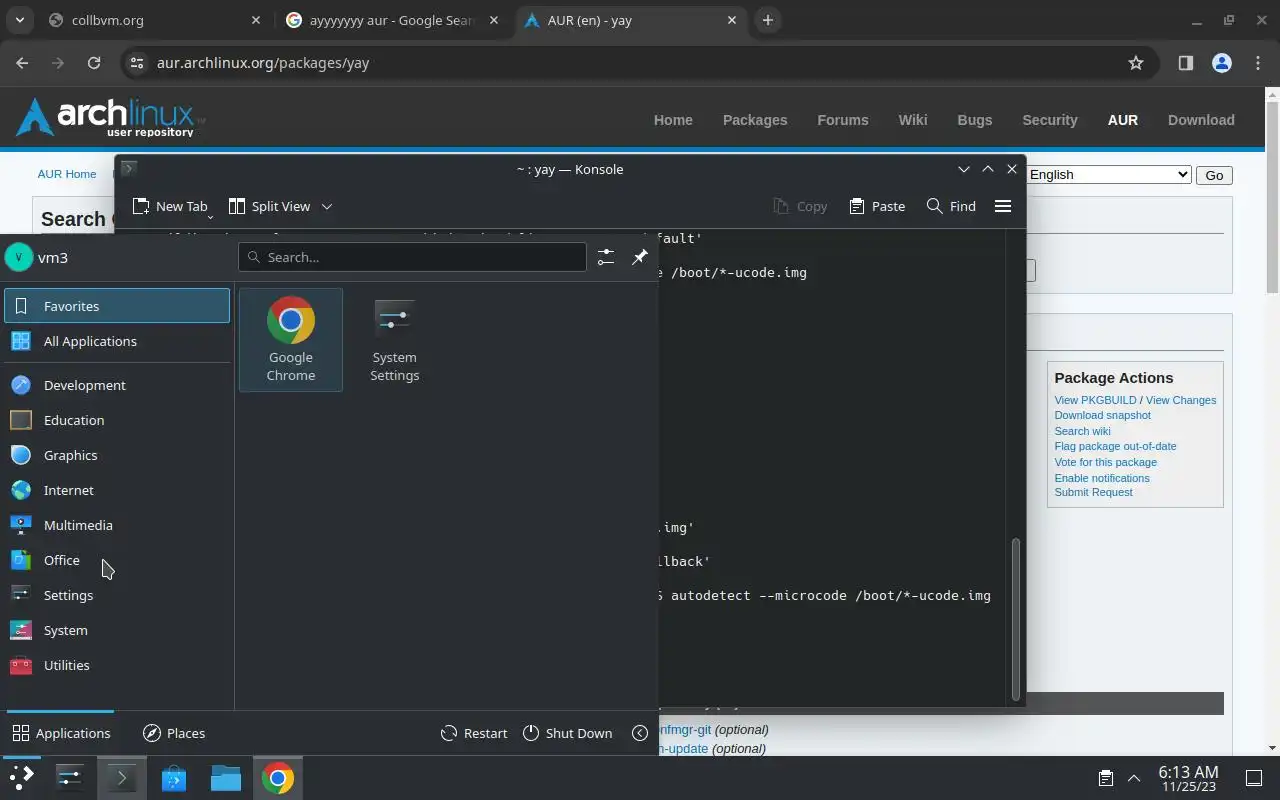Image resolution: width=1280 pixels, height=800 pixels.
Task: Click the Chrome address bar URL
Action: point(263,63)
